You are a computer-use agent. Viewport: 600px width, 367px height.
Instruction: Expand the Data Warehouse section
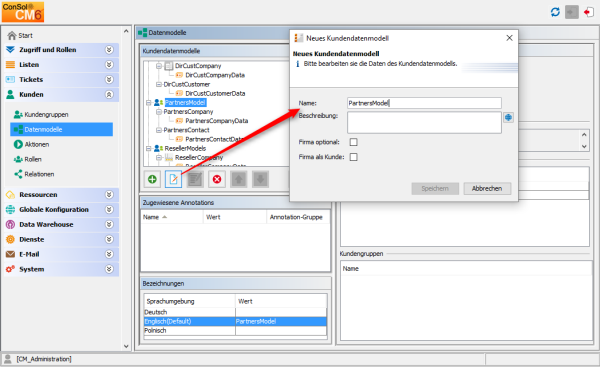point(109,225)
